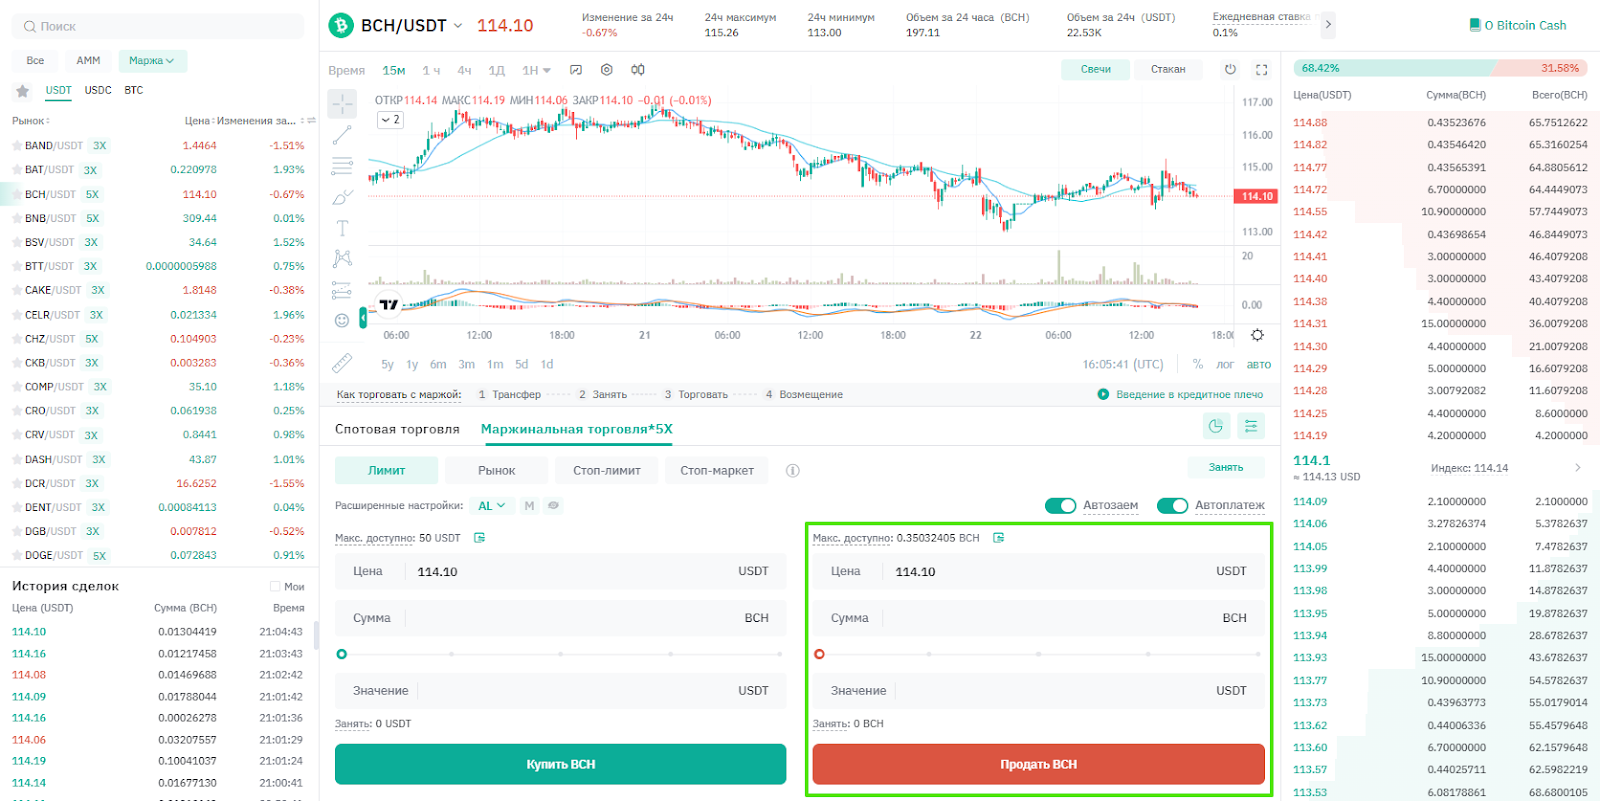Change candlestick chart type icon

pos(638,70)
